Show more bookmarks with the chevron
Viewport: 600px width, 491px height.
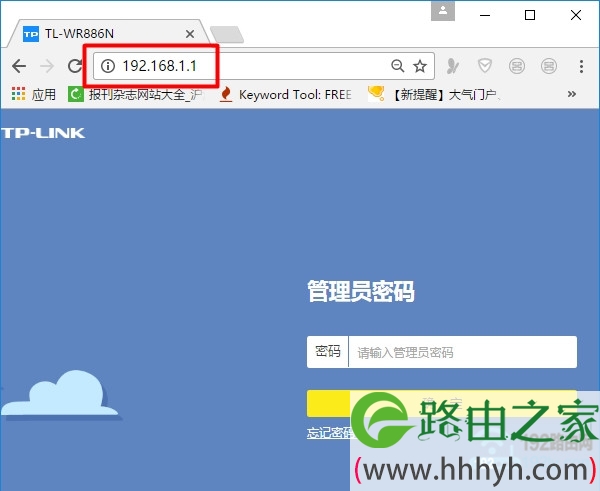[572, 94]
